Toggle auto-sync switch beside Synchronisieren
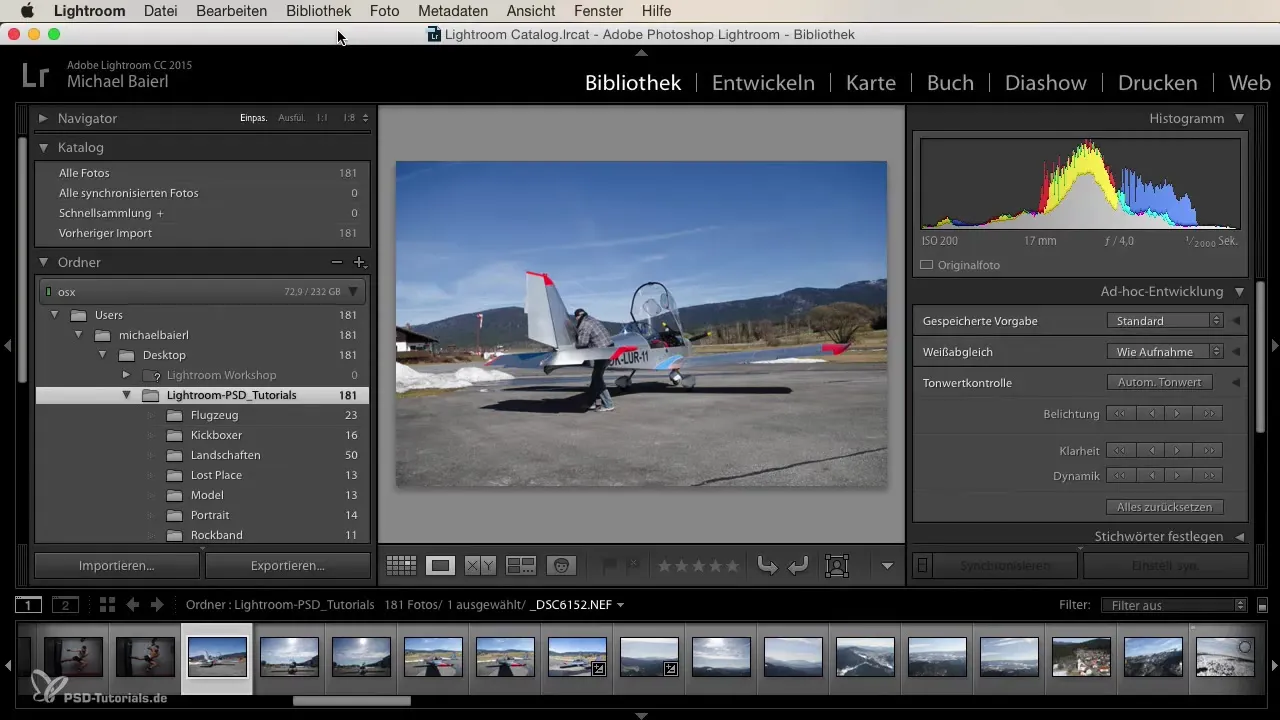The height and width of the screenshot is (720, 1280). 922,565
